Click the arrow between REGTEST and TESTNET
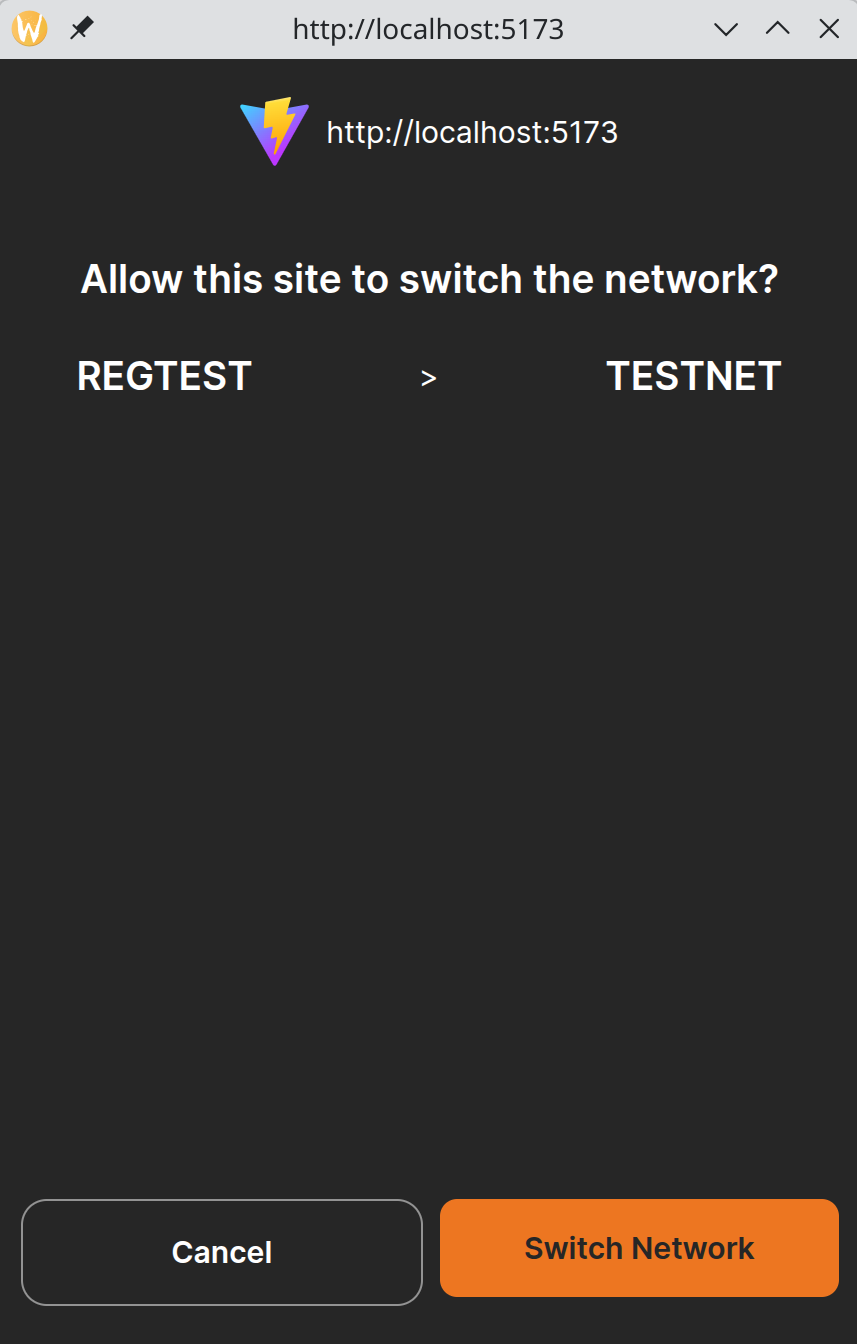Image resolution: width=857 pixels, height=1344 pixels. tap(428, 378)
